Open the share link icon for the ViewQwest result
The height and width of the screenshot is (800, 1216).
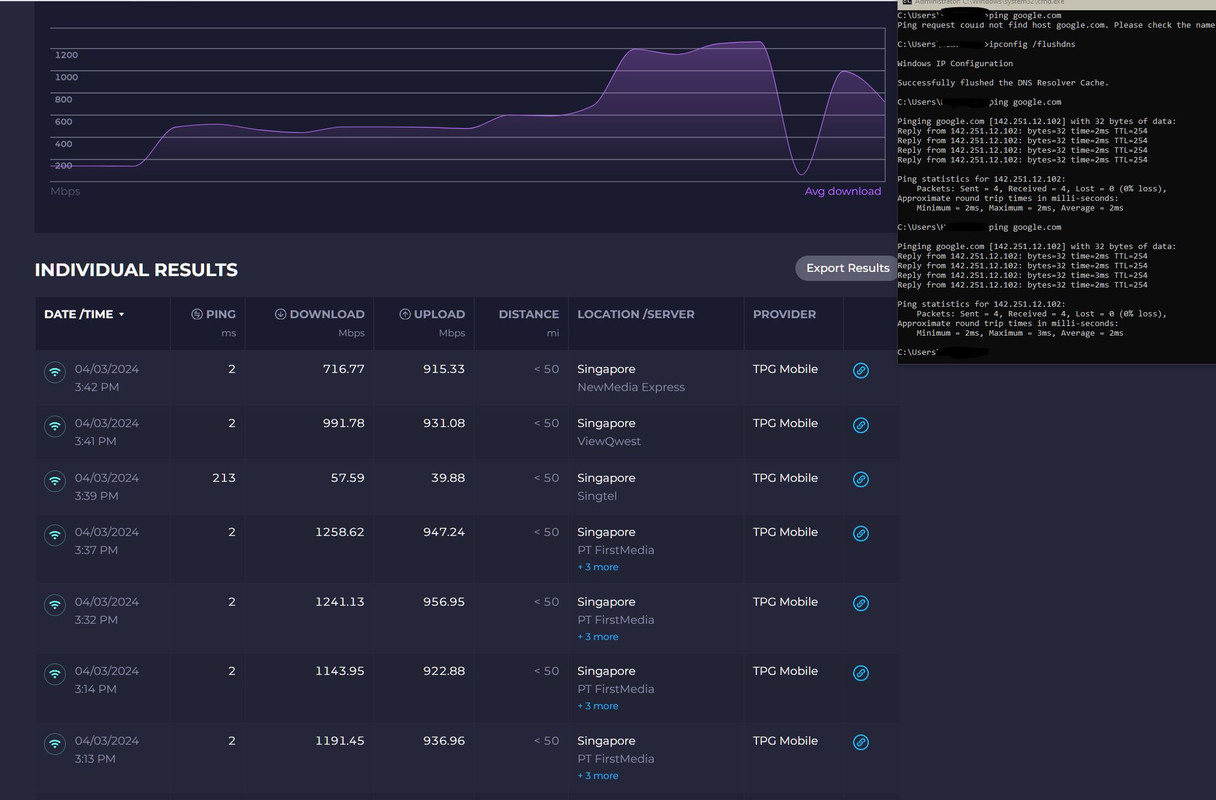(x=860, y=425)
